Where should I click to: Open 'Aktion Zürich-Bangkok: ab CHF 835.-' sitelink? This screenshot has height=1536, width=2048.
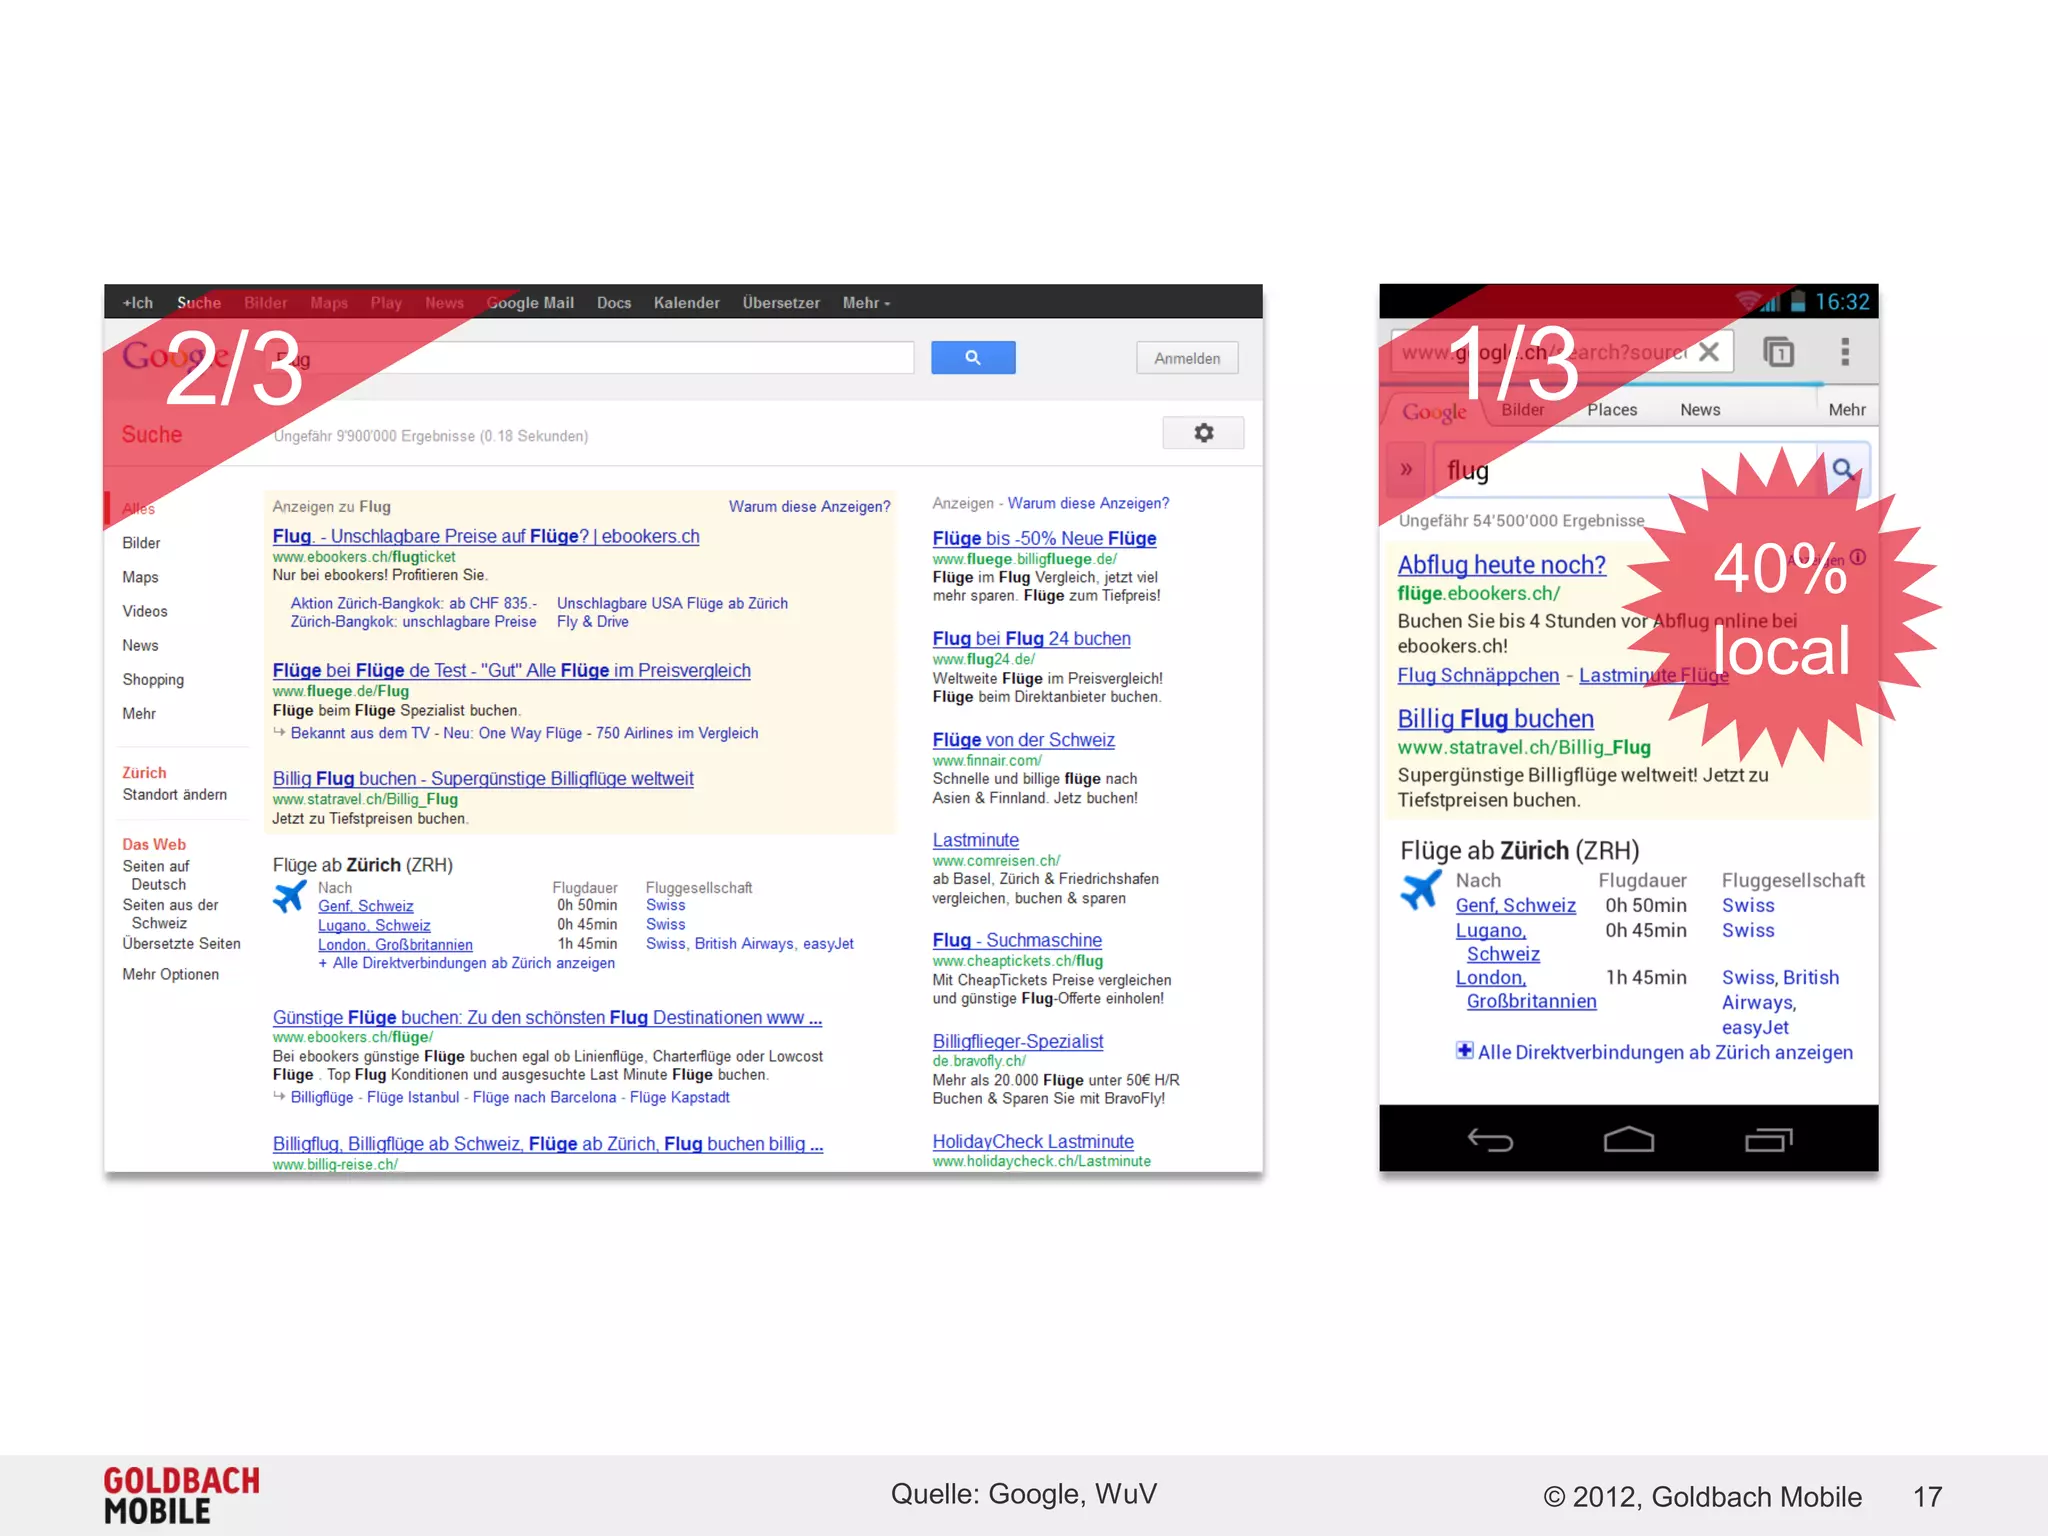(x=413, y=603)
